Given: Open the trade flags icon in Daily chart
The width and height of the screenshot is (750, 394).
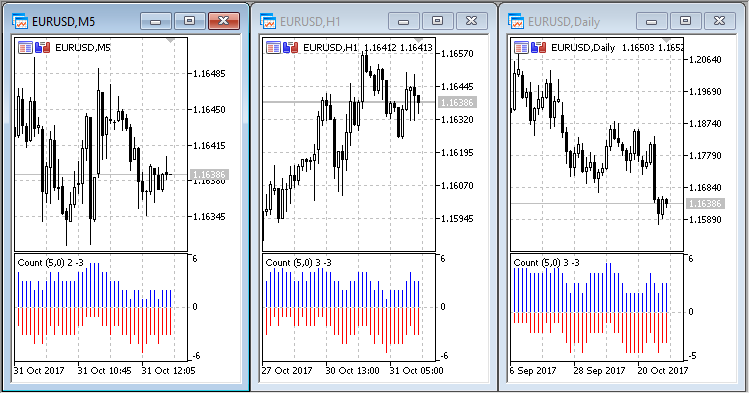Looking at the screenshot, I should (x=538, y=47).
